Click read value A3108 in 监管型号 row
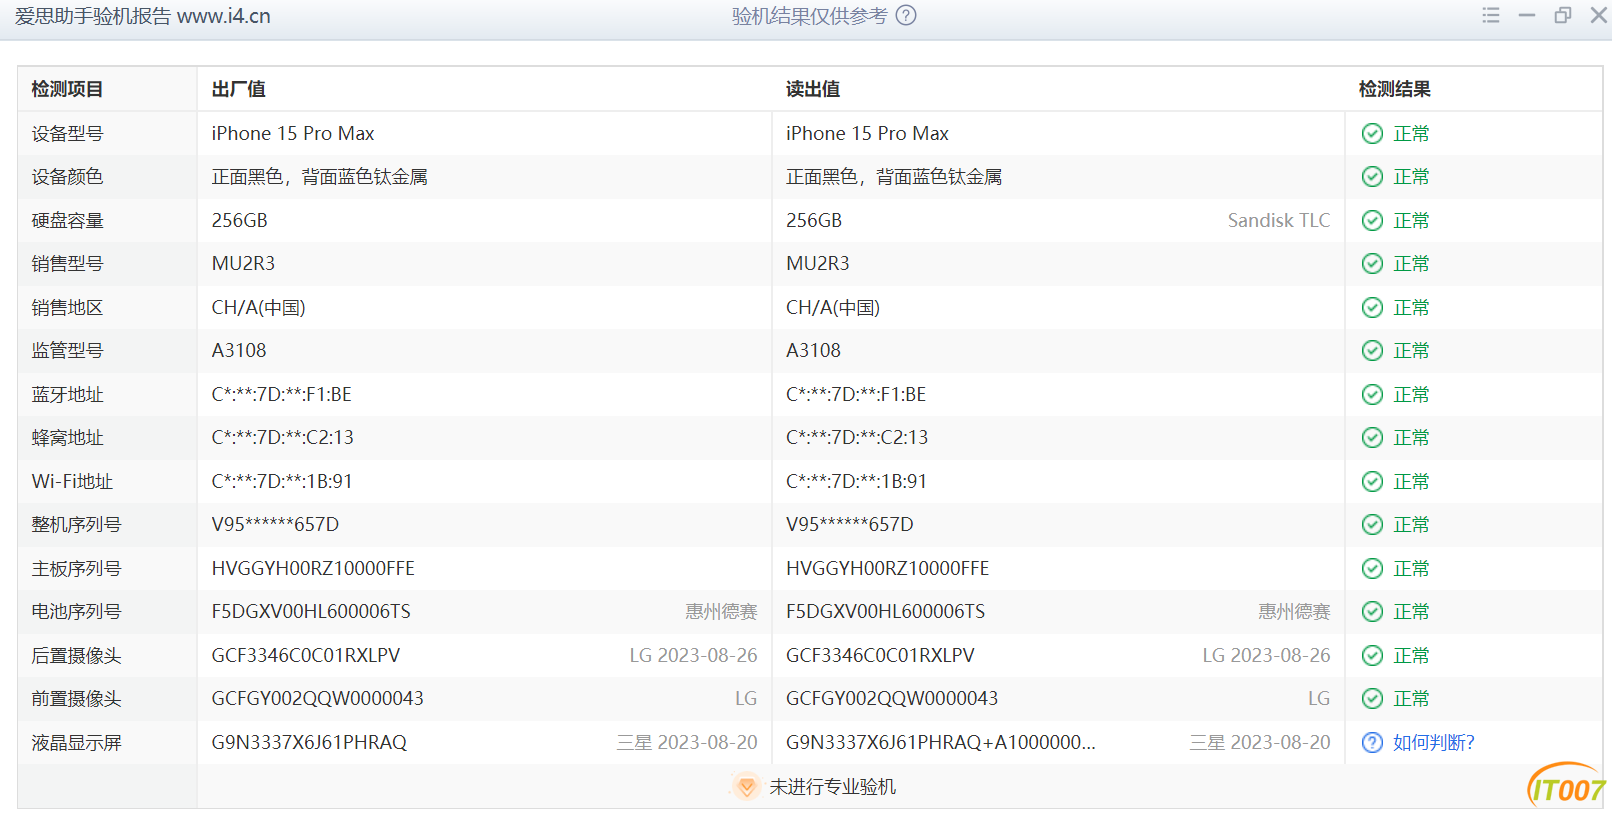1612x813 pixels. (x=813, y=351)
